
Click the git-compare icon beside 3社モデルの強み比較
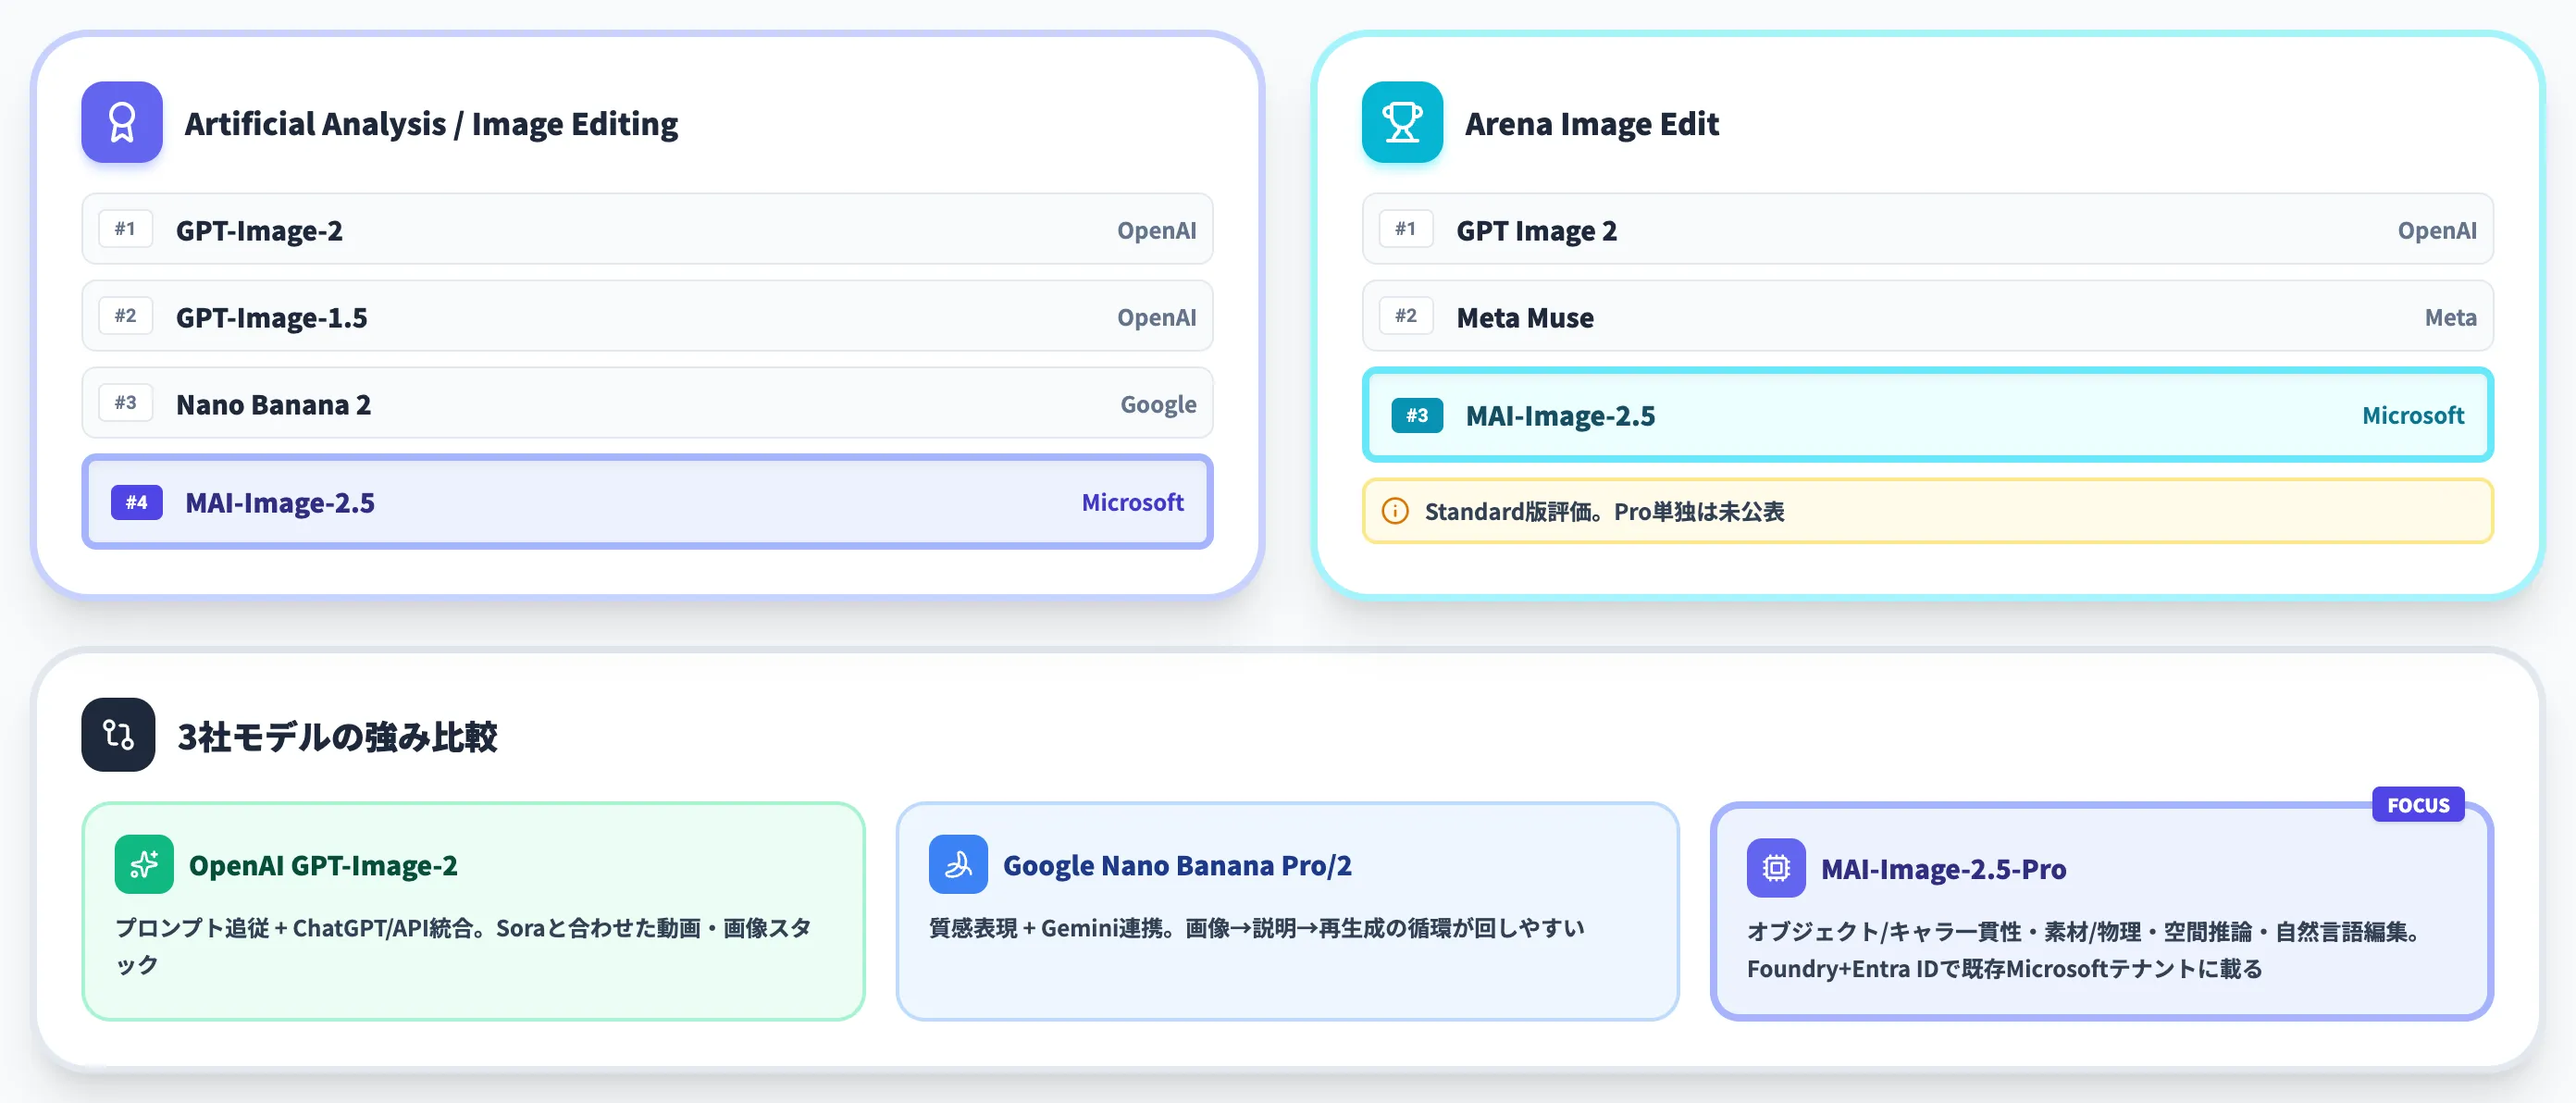(118, 735)
